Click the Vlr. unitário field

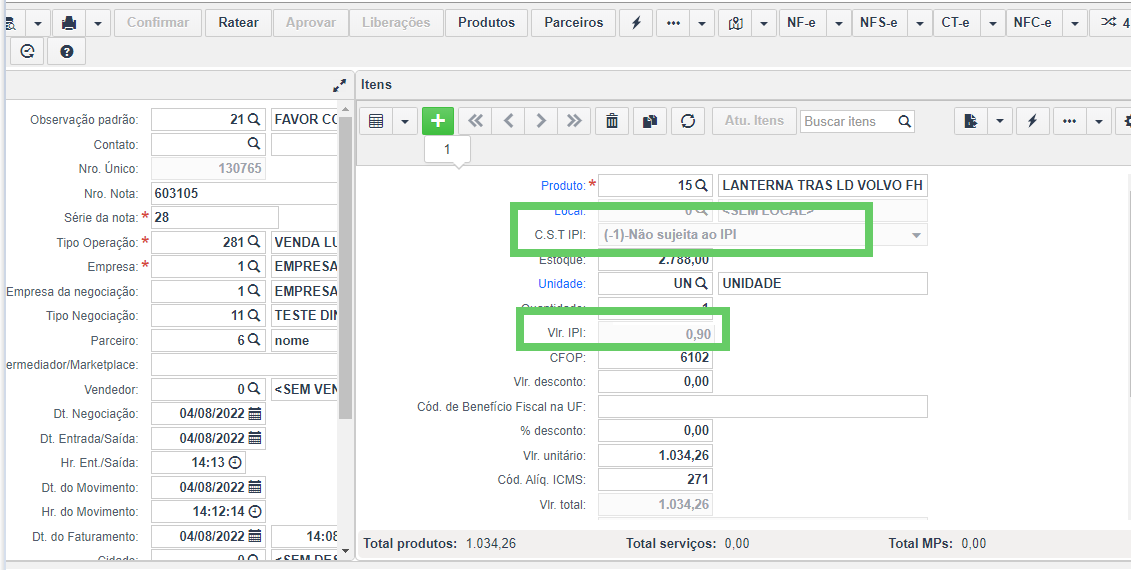click(x=656, y=455)
